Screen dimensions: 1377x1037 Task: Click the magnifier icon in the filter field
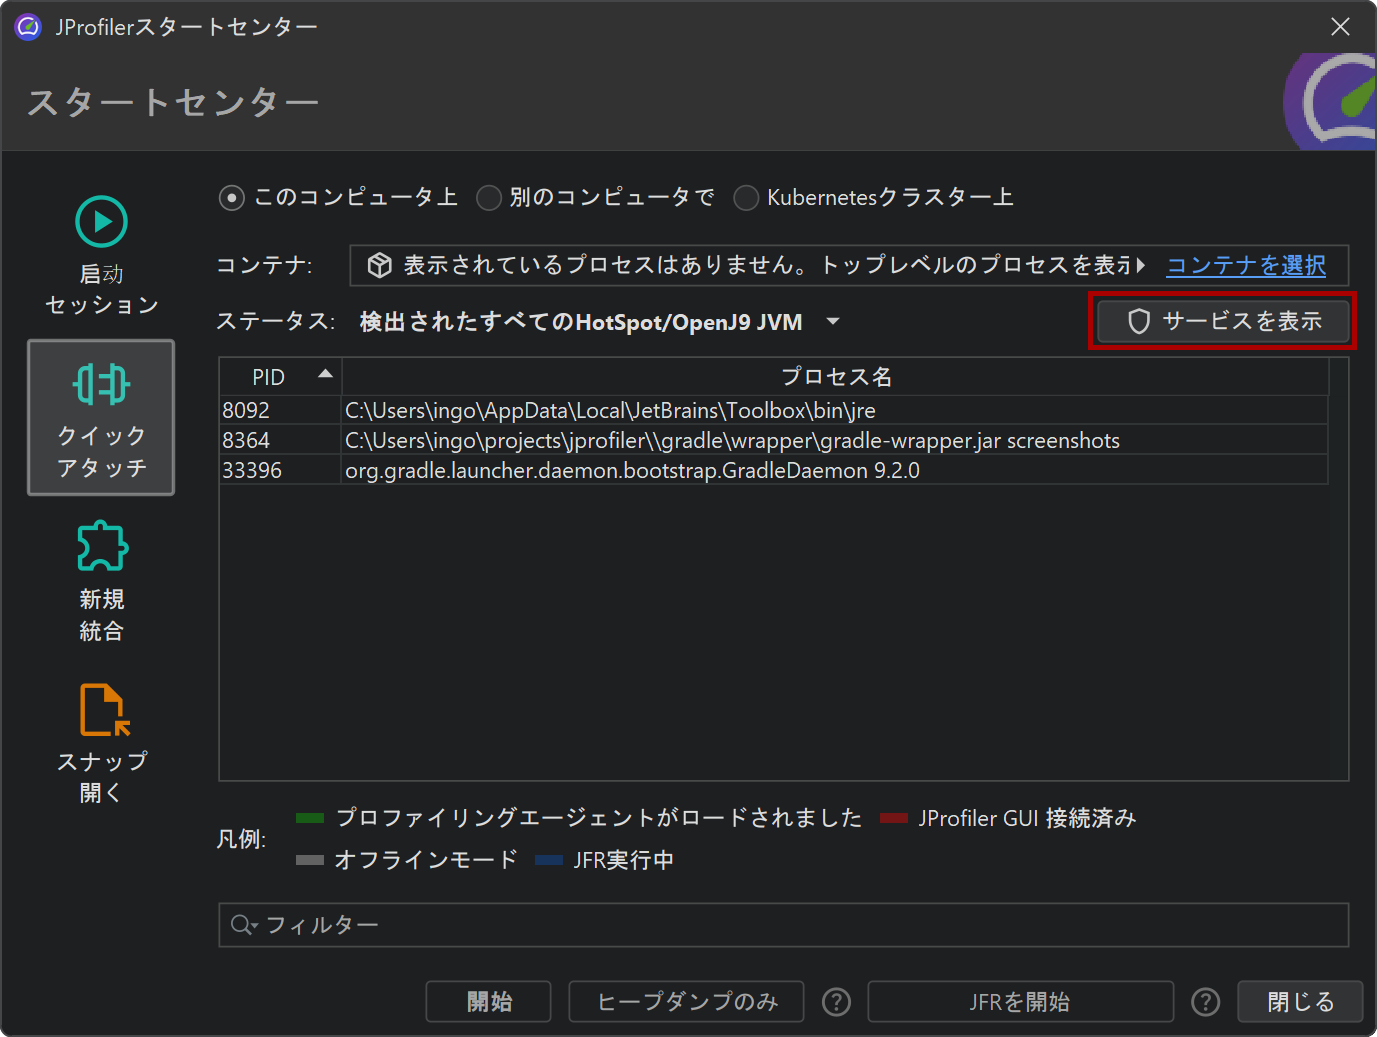click(x=242, y=925)
